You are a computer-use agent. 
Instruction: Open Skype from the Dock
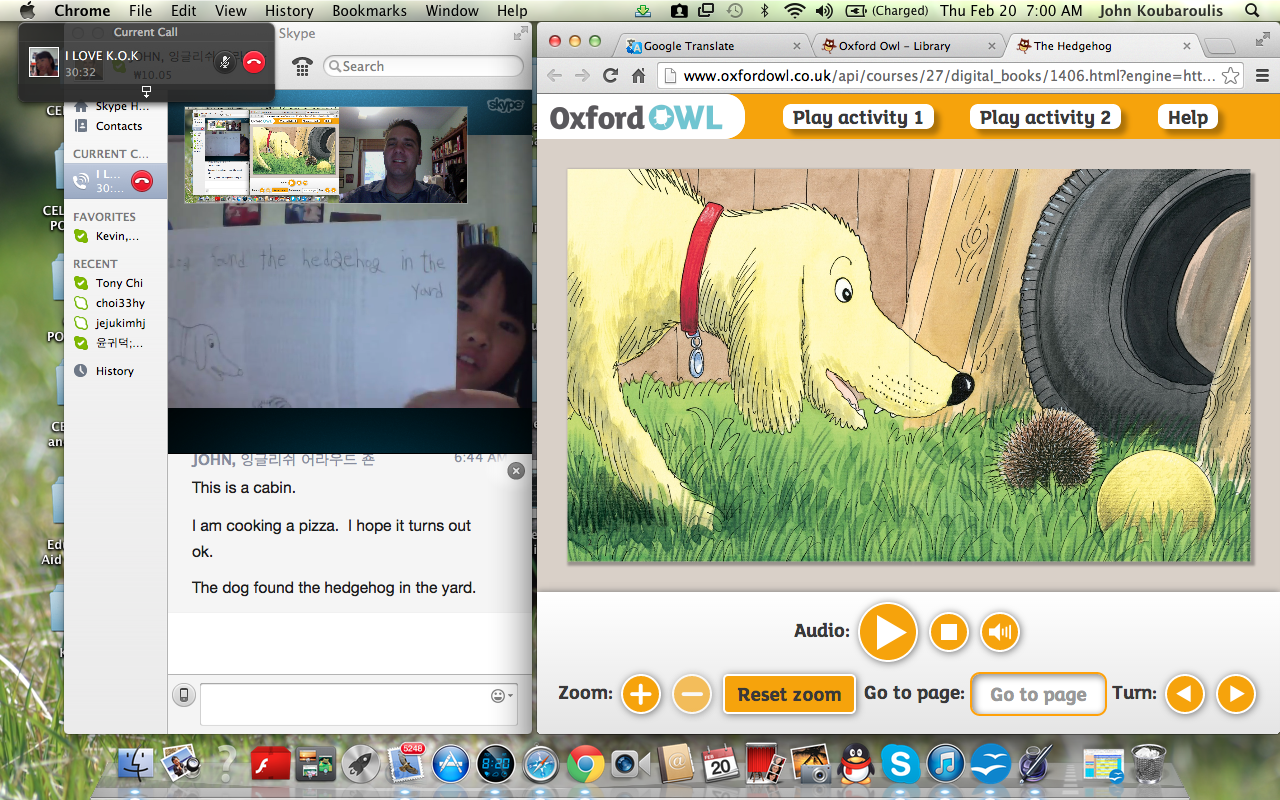click(x=899, y=765)
